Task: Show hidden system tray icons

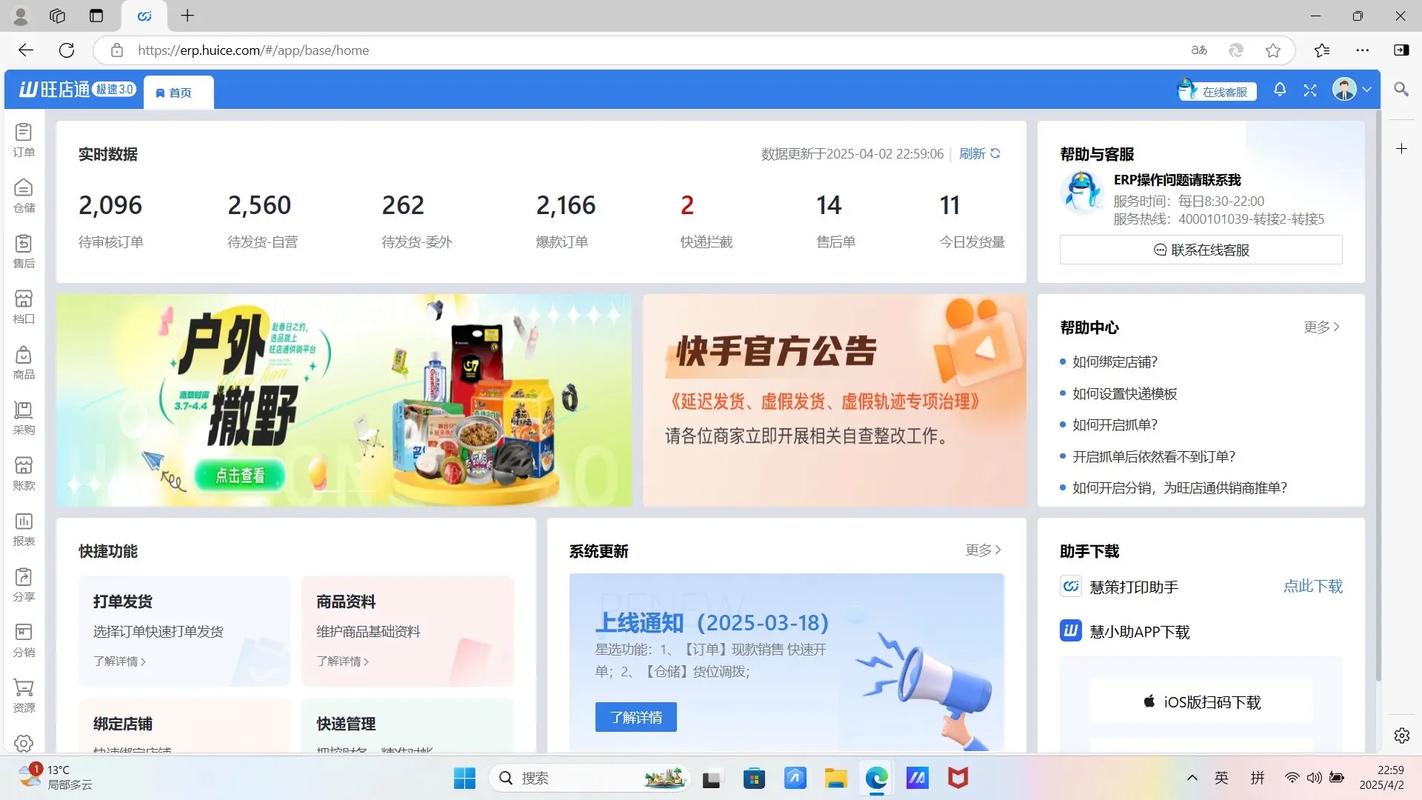Action: pos(1192,778)
